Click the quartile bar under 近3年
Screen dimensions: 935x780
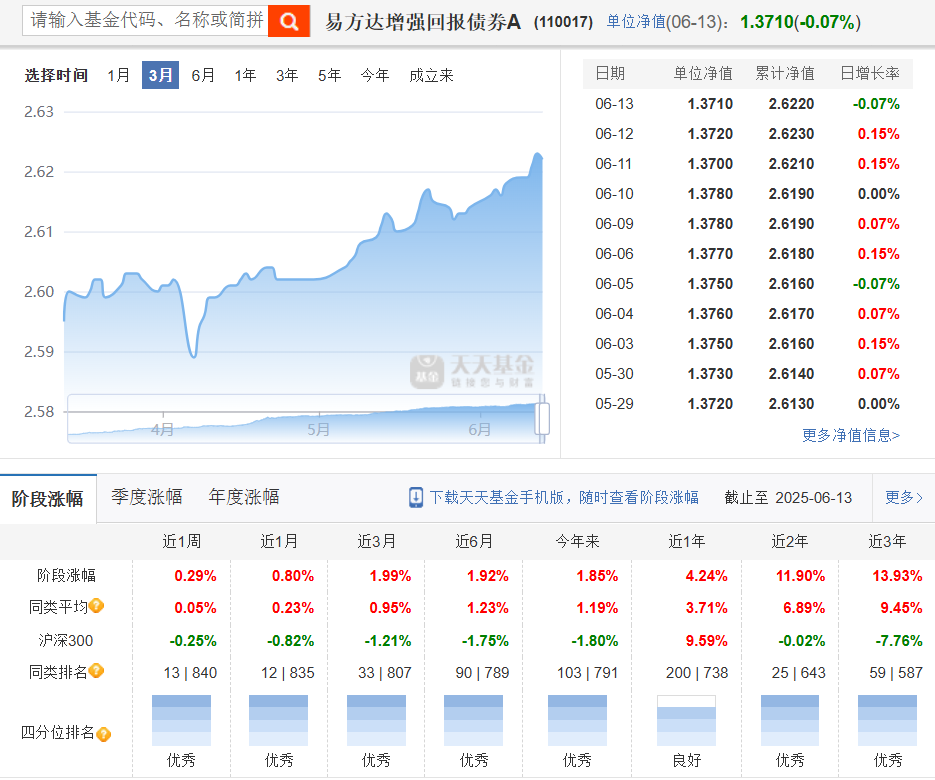tap(887, 720)
